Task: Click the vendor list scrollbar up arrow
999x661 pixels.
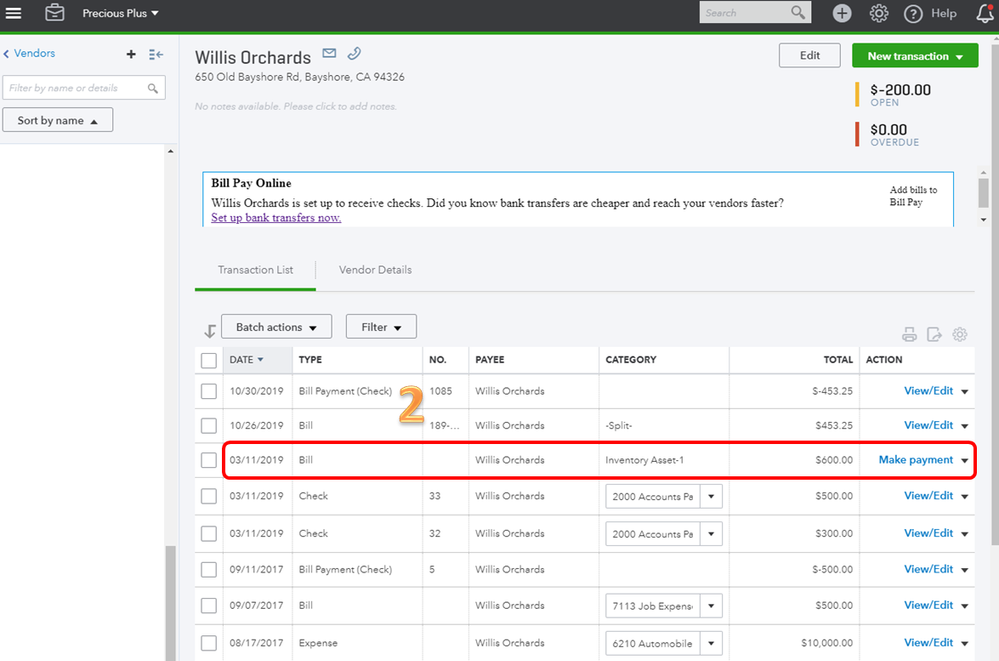Action: coord(170,151)
